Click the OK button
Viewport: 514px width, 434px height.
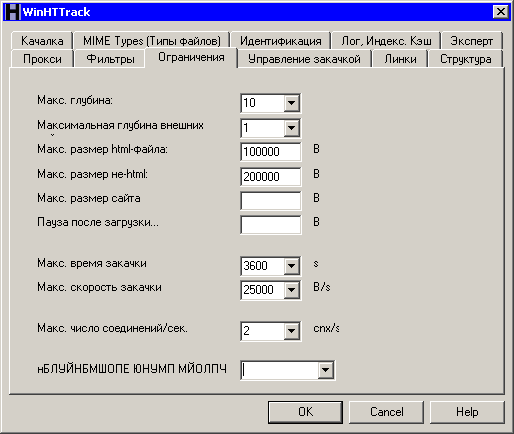[305, 412]
